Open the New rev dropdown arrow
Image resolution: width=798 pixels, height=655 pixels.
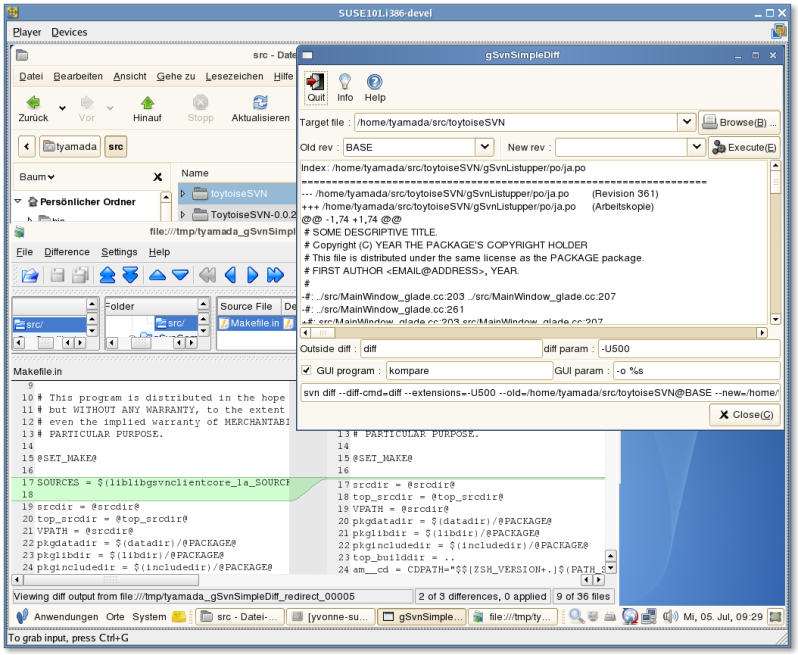click(x=696, y=147)
